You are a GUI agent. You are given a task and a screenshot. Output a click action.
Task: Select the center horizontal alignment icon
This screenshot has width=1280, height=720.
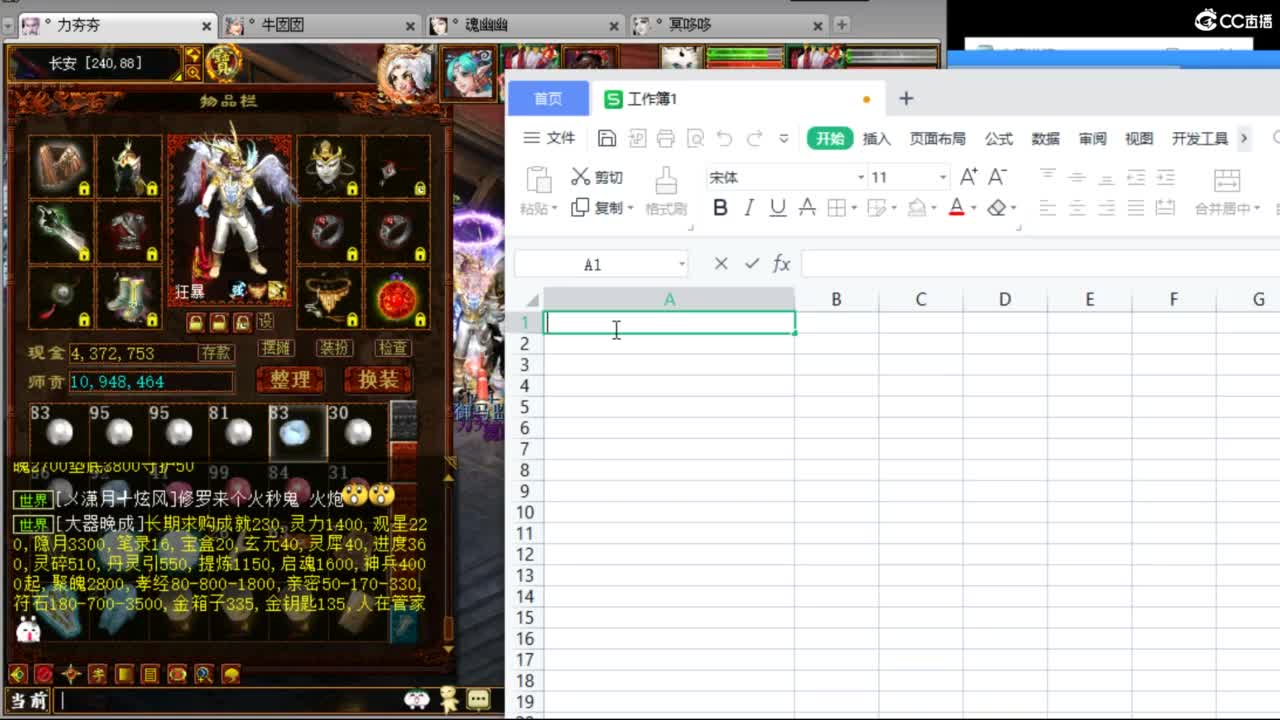[1076, 208]
